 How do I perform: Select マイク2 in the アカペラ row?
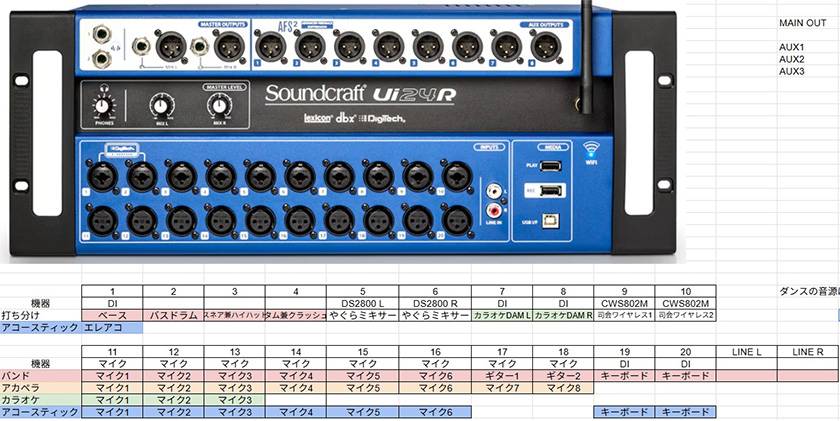[x=173, y=388]
